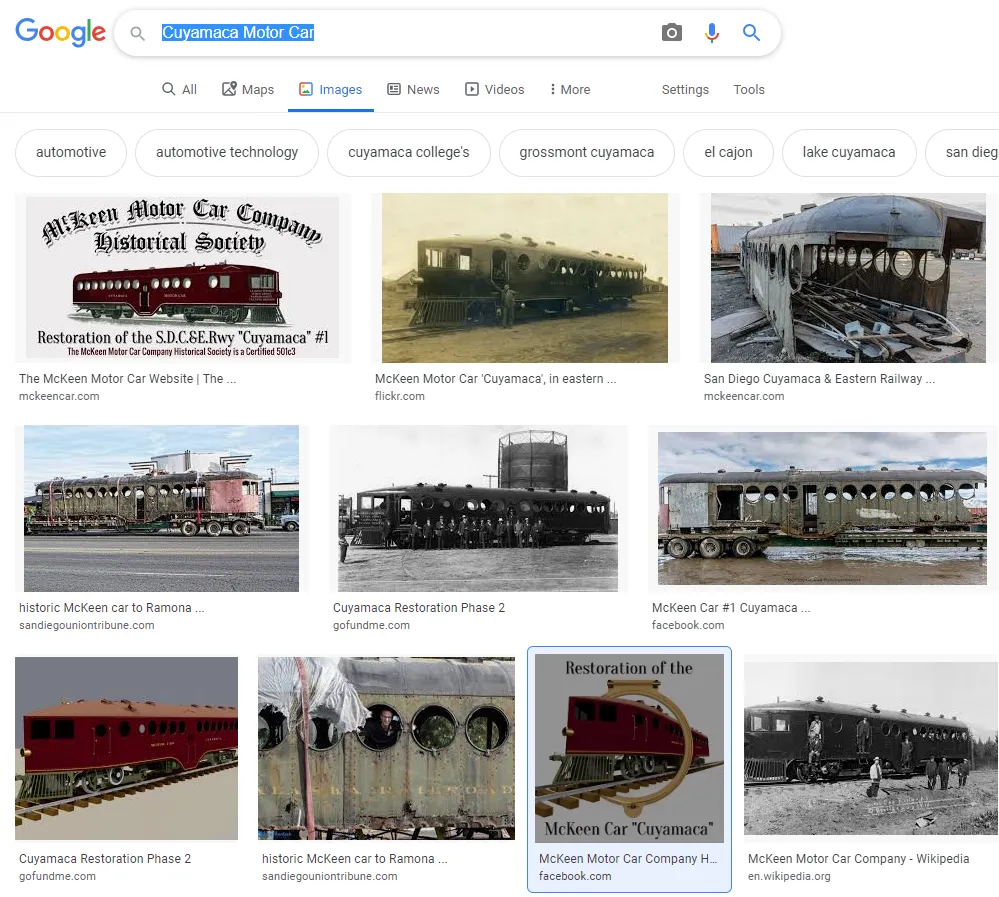Open the Tools options
The height and width of the screenshot is (897, 999).
749,89
